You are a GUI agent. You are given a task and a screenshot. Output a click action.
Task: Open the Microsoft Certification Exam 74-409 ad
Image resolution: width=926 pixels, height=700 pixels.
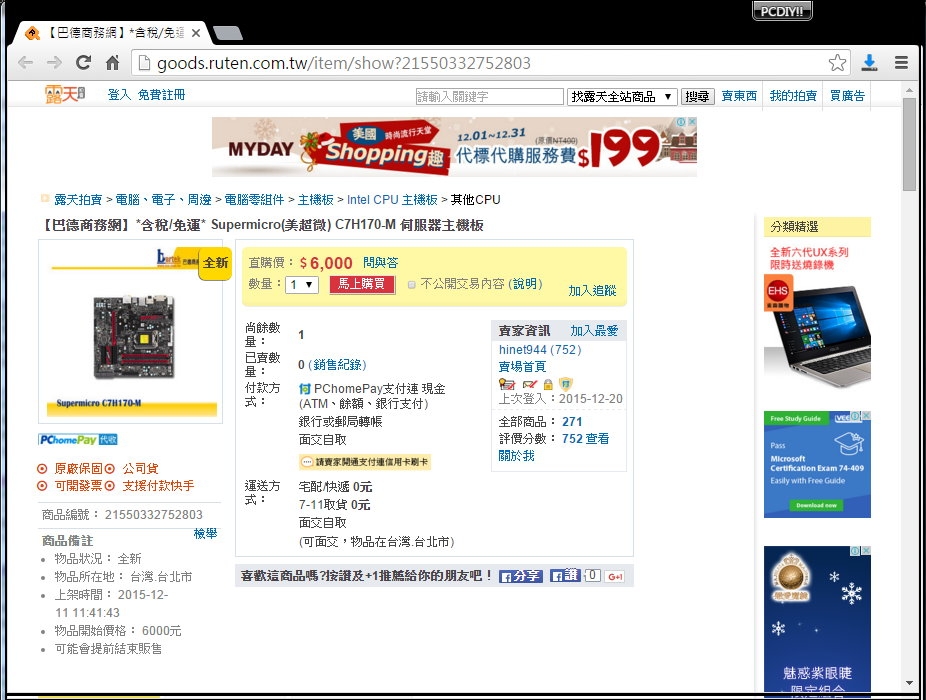click(x=817, y=464)
